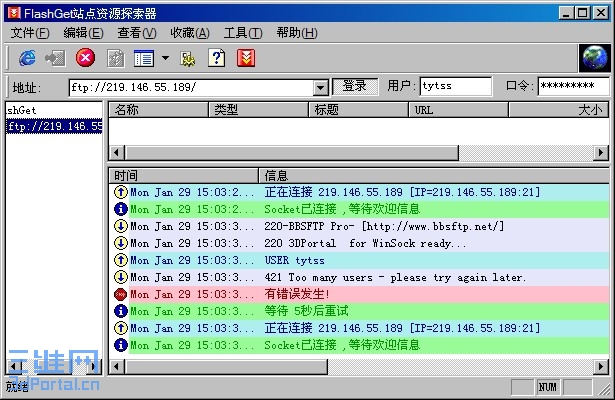Click down-arrow icon on 220-BBSFTP Pro row

(121, 226)
